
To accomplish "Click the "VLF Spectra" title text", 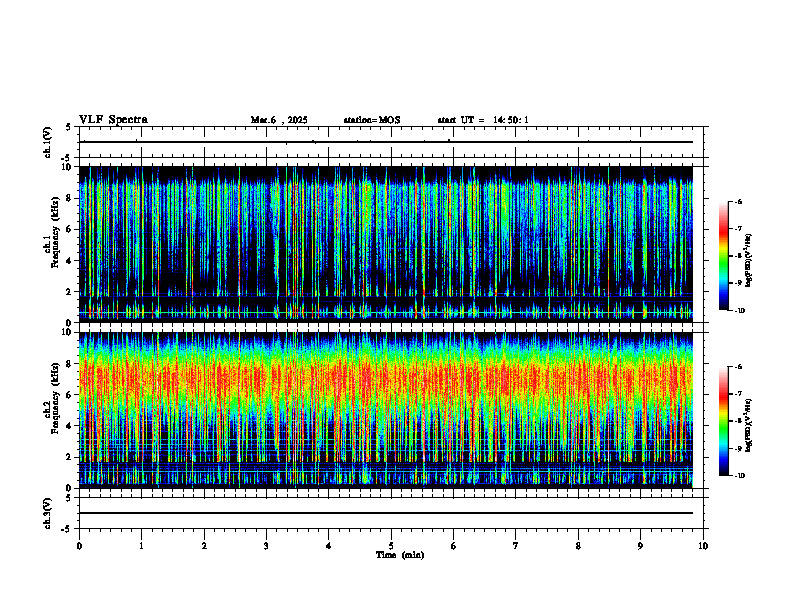I will click(113, 120).
